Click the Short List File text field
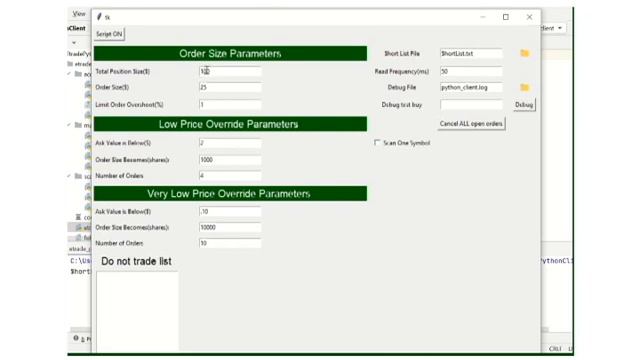The image size is (640, 360). [x=471, y=53]
